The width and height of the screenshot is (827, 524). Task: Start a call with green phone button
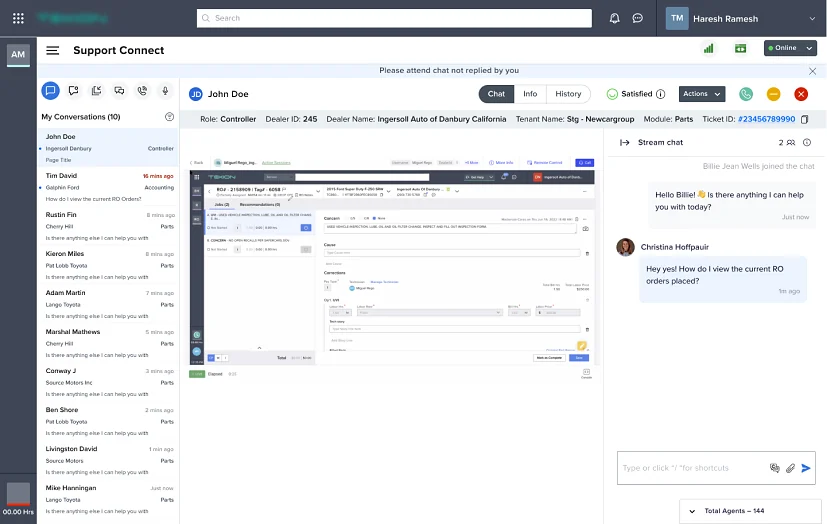(x=746, y=94)
